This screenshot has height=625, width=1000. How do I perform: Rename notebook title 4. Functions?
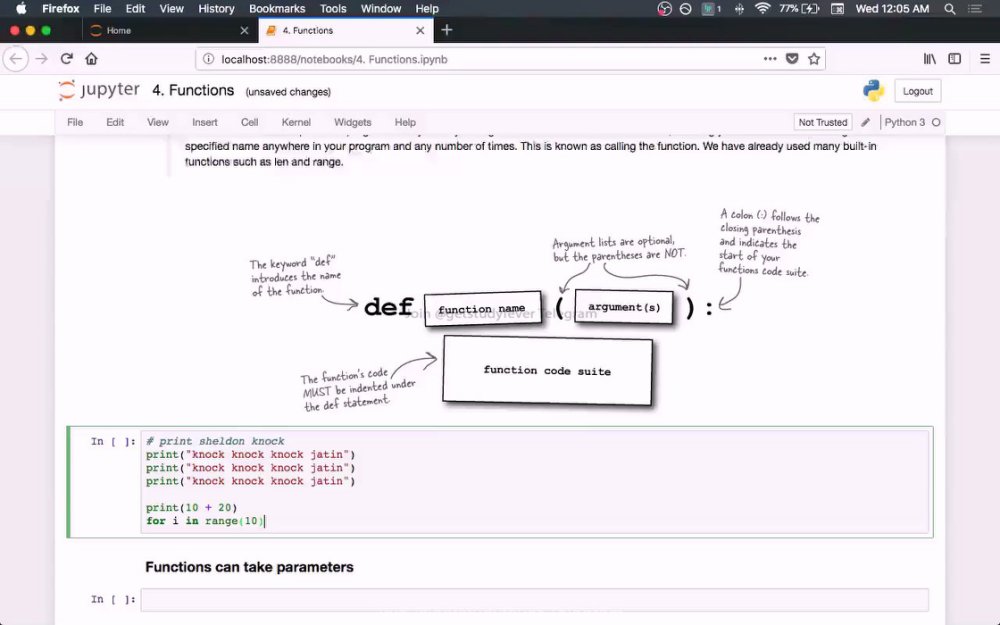point(193,91)
